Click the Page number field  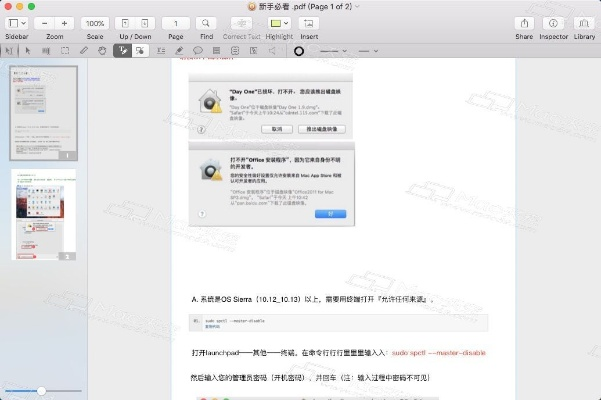pyautogui.click(x=176, y=23)
